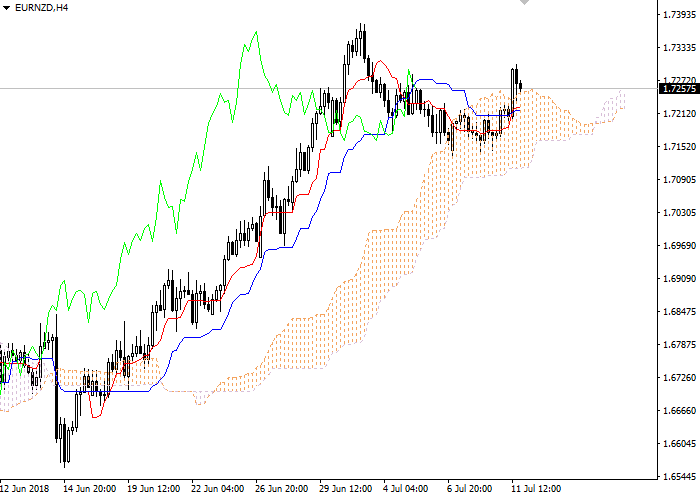This screenshot has height=500, width=700.
Task: Select the 1.68475 price axis label
Action: click(x=679, y=311)
